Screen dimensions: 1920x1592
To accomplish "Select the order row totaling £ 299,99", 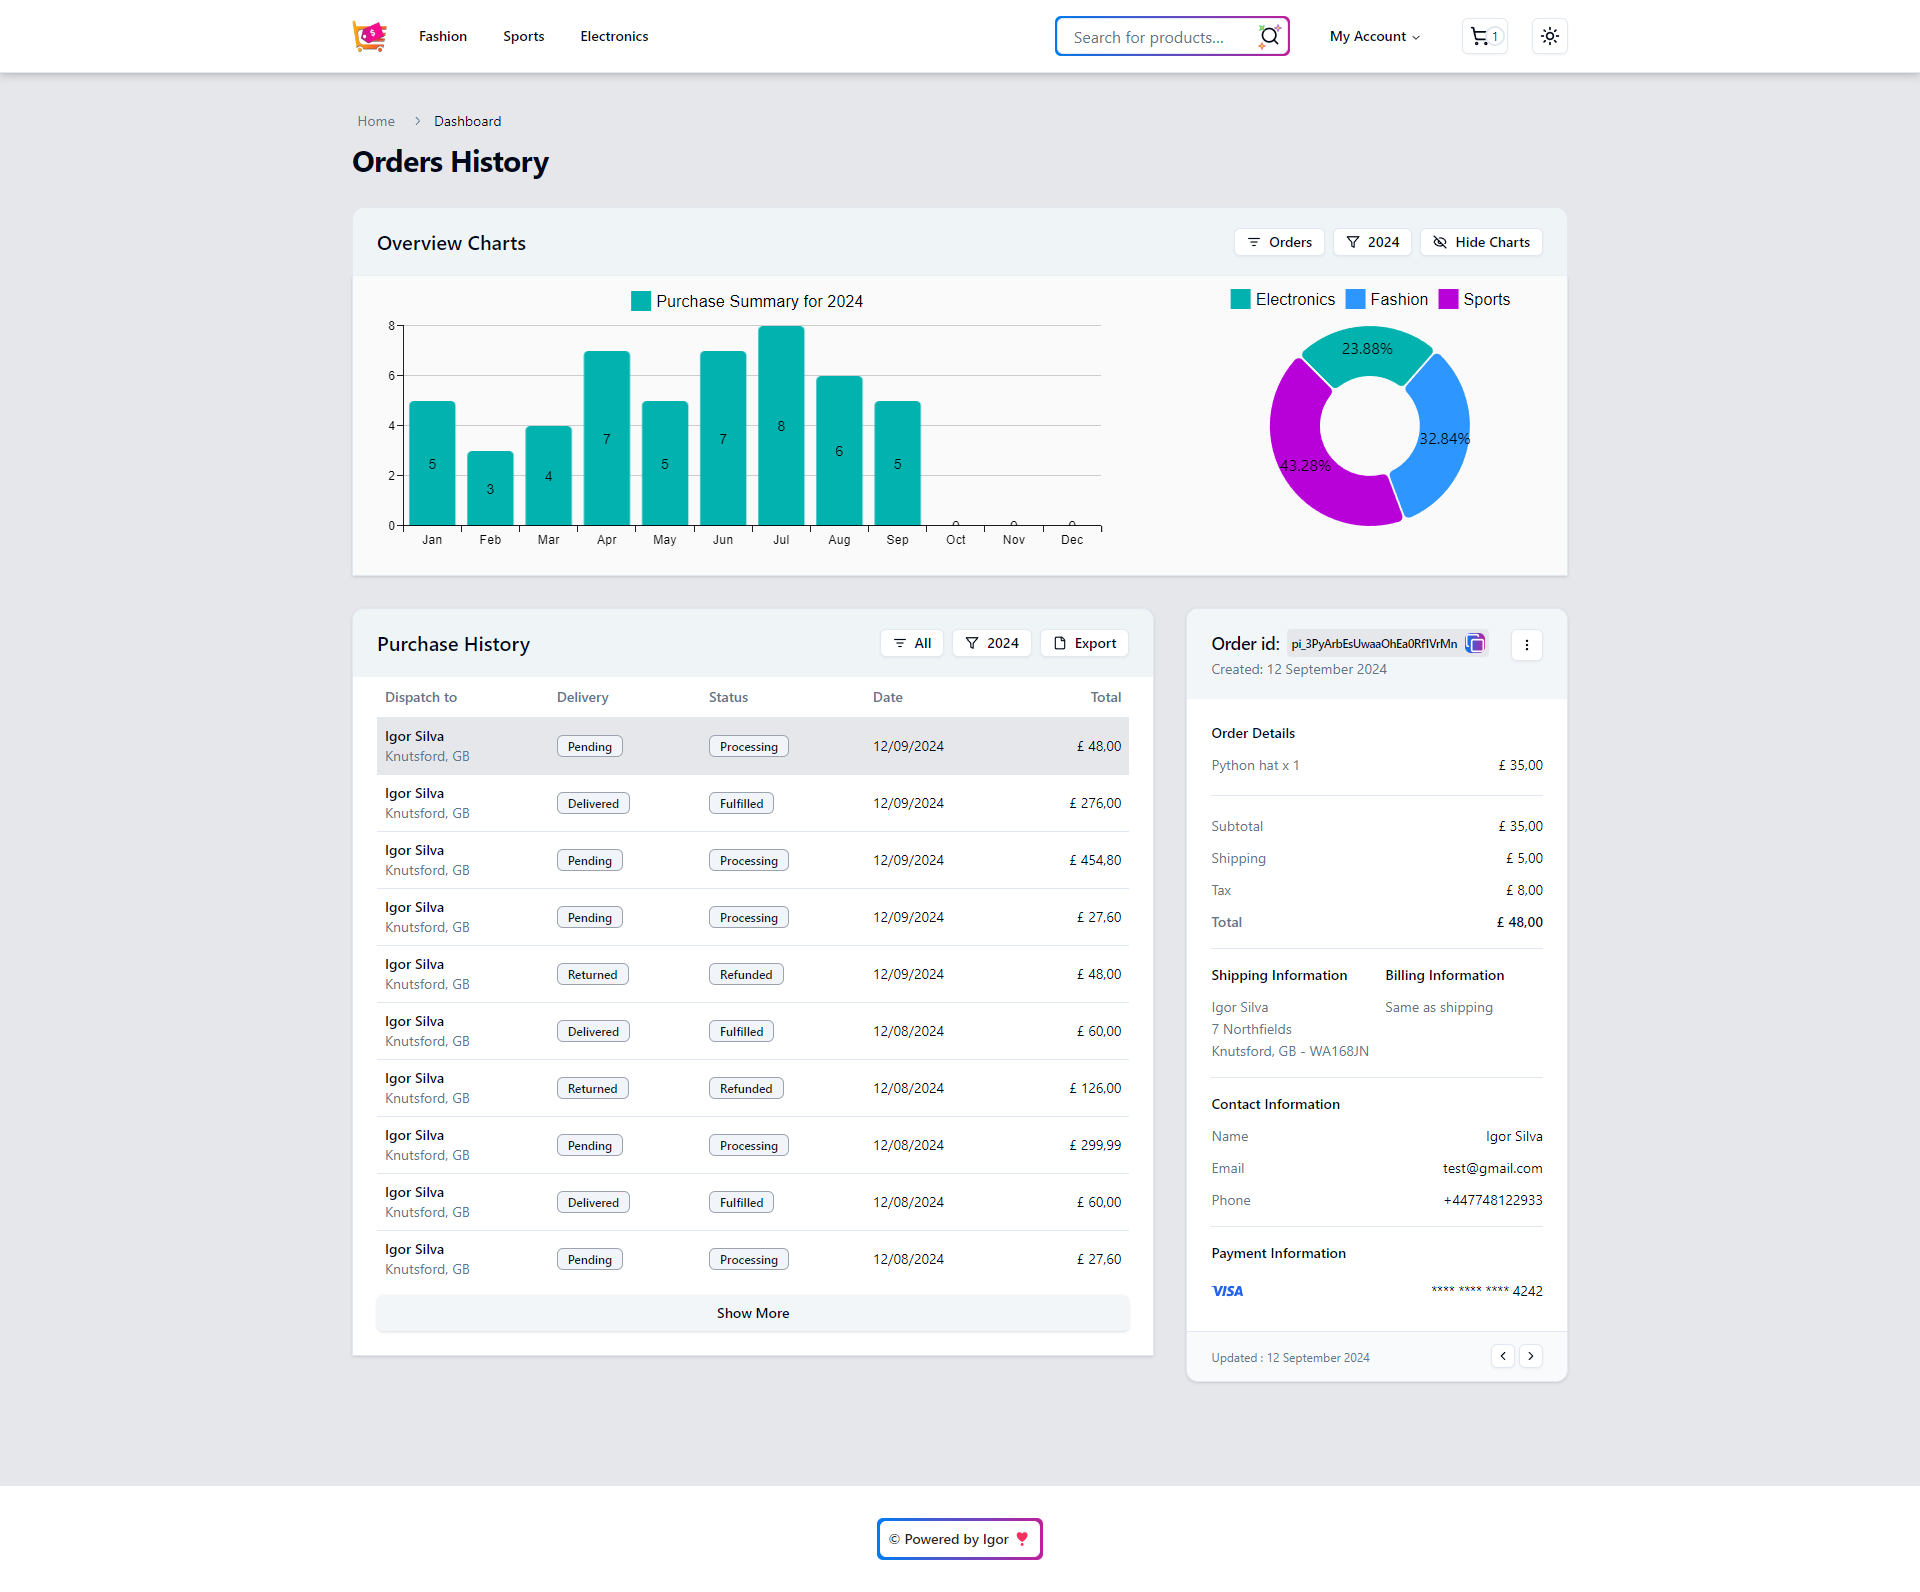I will pos(753,1145).
